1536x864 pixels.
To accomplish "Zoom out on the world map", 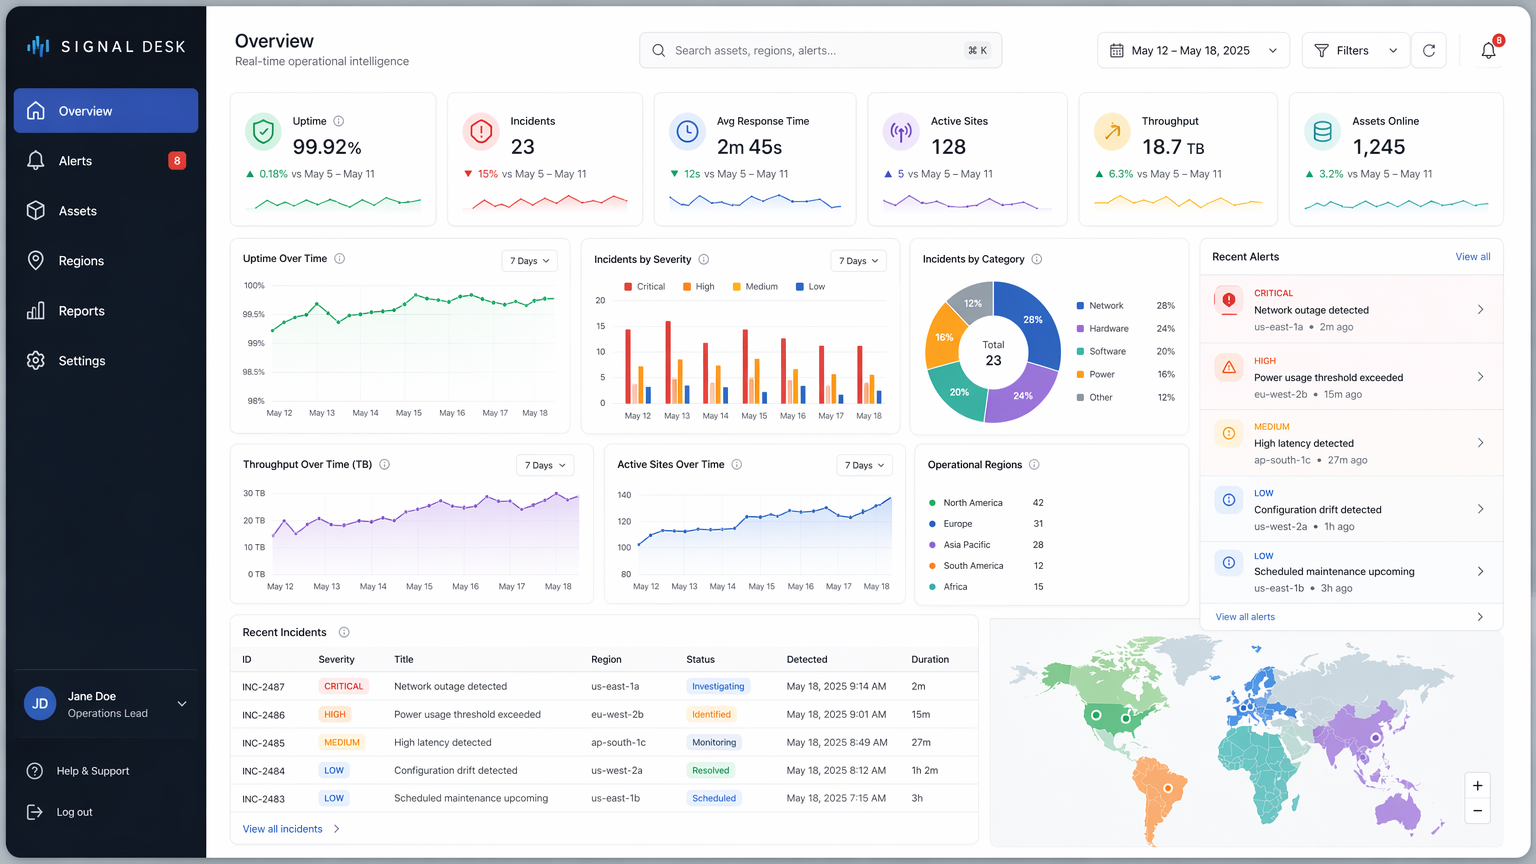I will [x=1477, y=811].
